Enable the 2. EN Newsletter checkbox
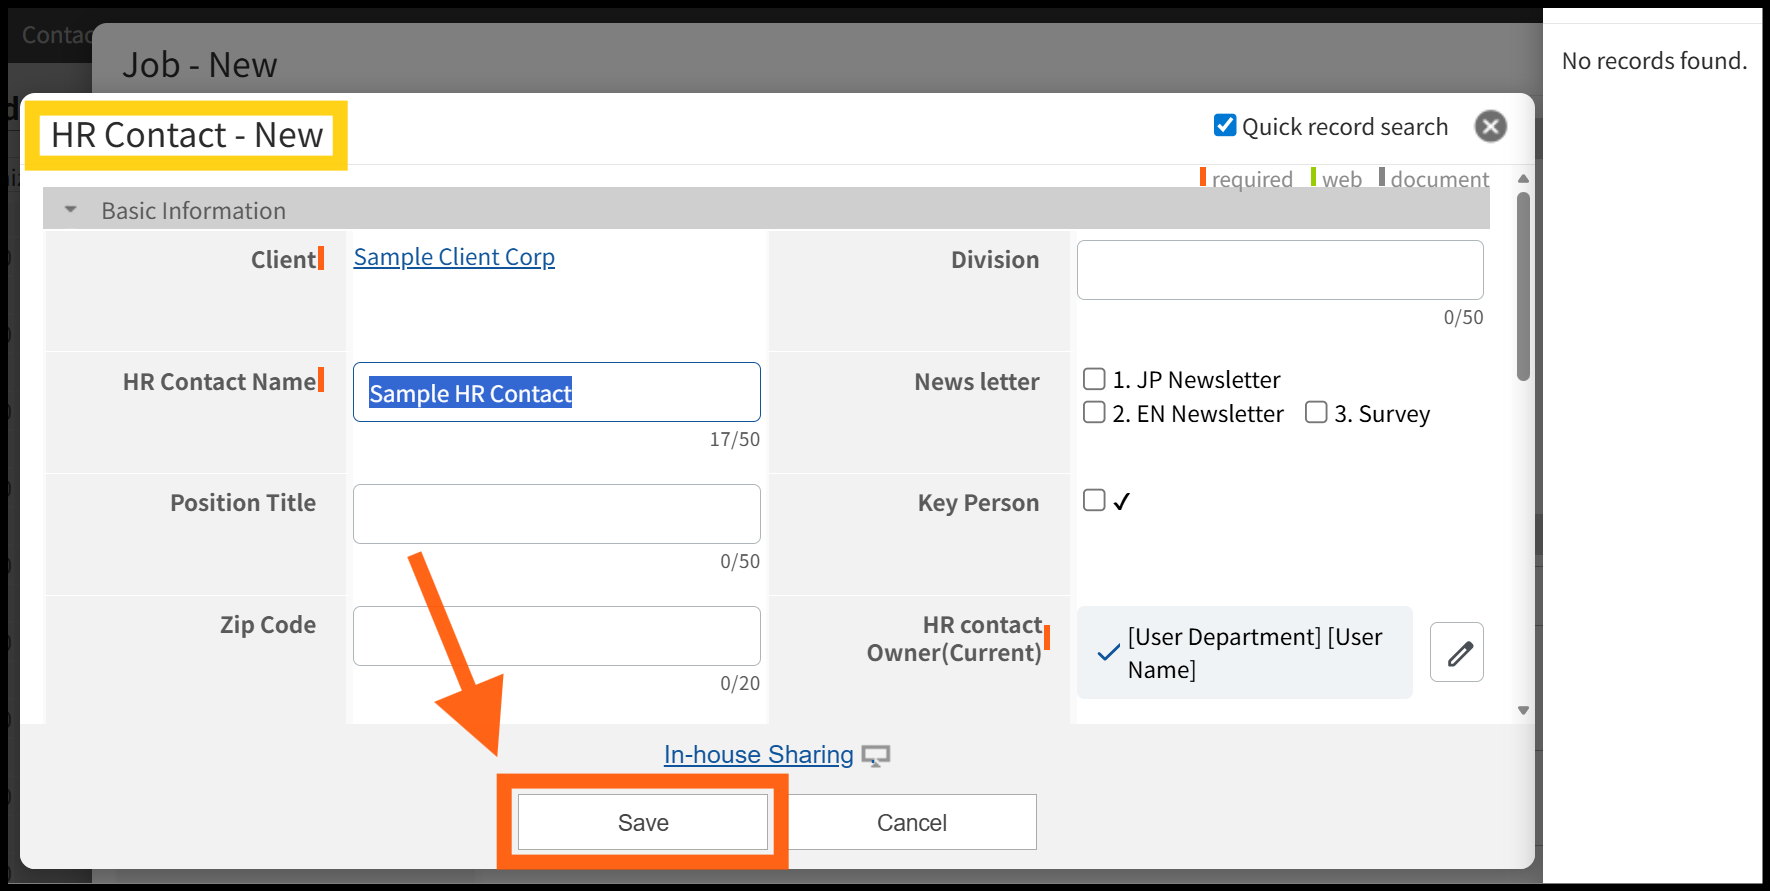Viewport: 1770px width, 891px height. (1095, 413)
